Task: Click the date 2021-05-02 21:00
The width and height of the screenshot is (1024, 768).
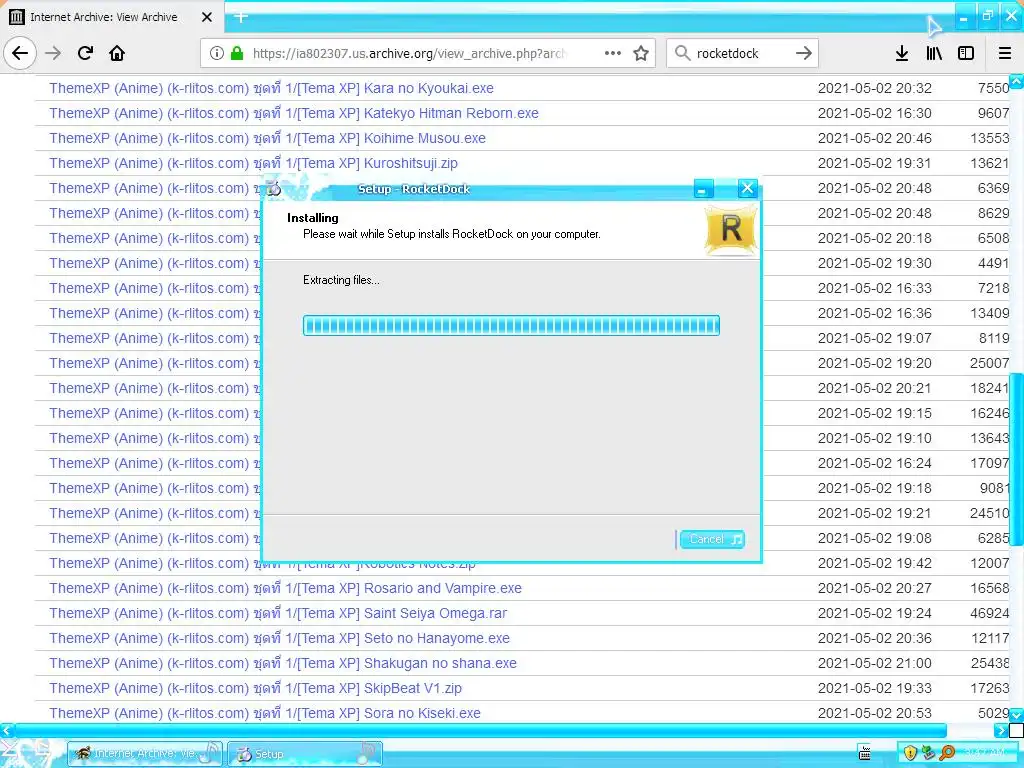Action: point(874,664)
